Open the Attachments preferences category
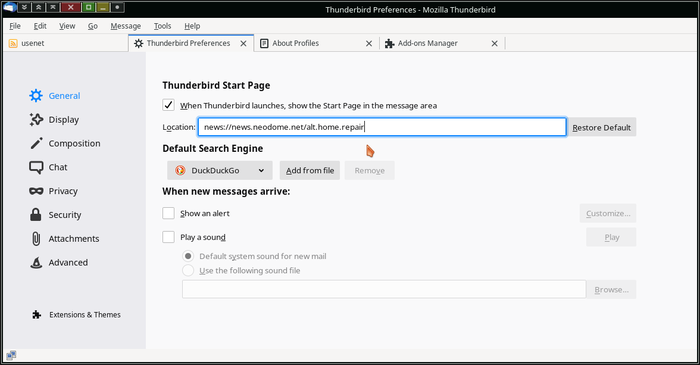Image resolution: width=700 pixels, height=365 pixels. pos(74,239)
